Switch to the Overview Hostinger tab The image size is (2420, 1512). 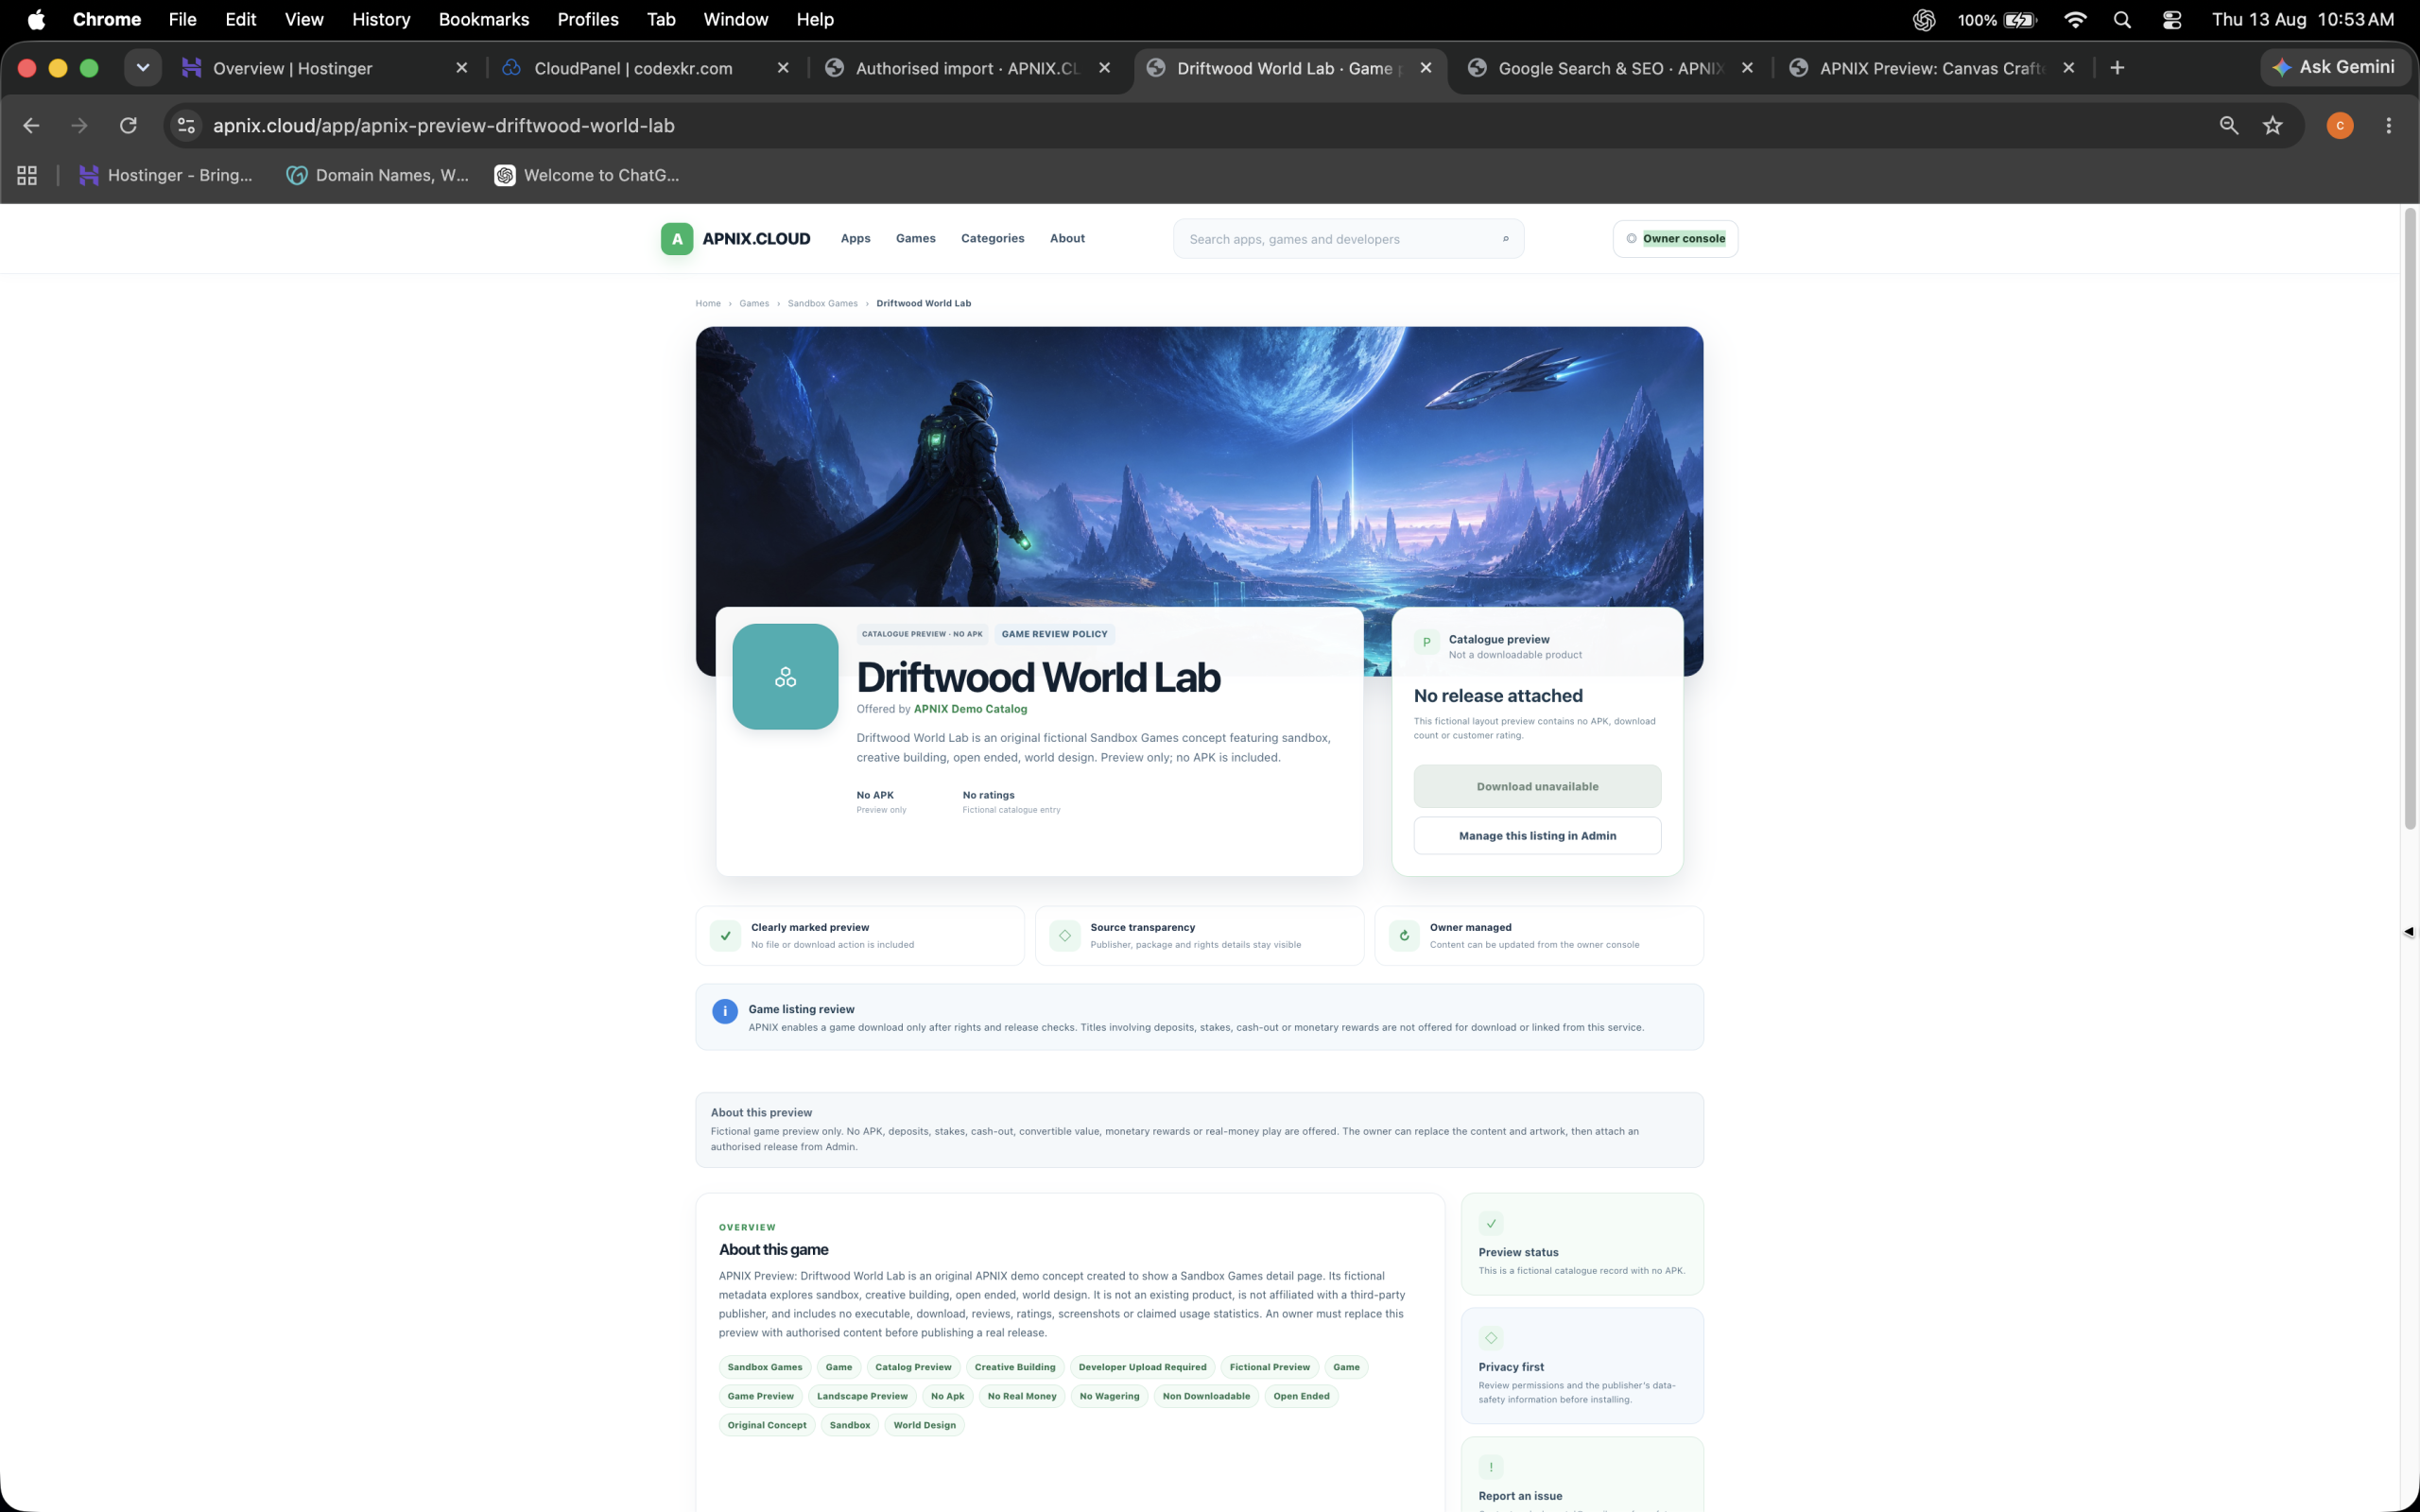[324, 68]
